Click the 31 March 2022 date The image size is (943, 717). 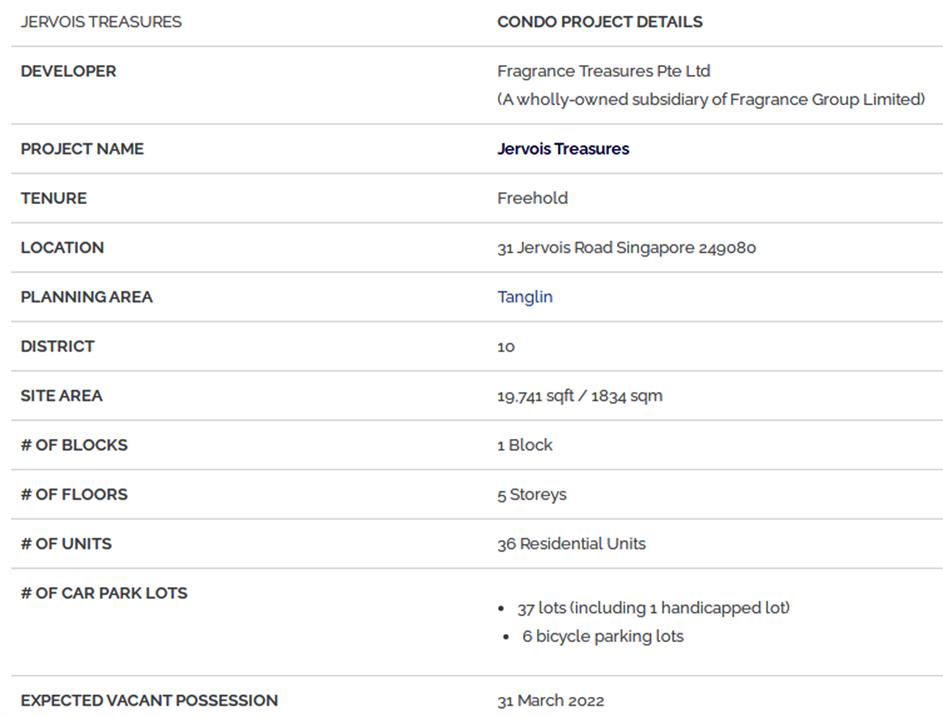(x=551, y=701)
